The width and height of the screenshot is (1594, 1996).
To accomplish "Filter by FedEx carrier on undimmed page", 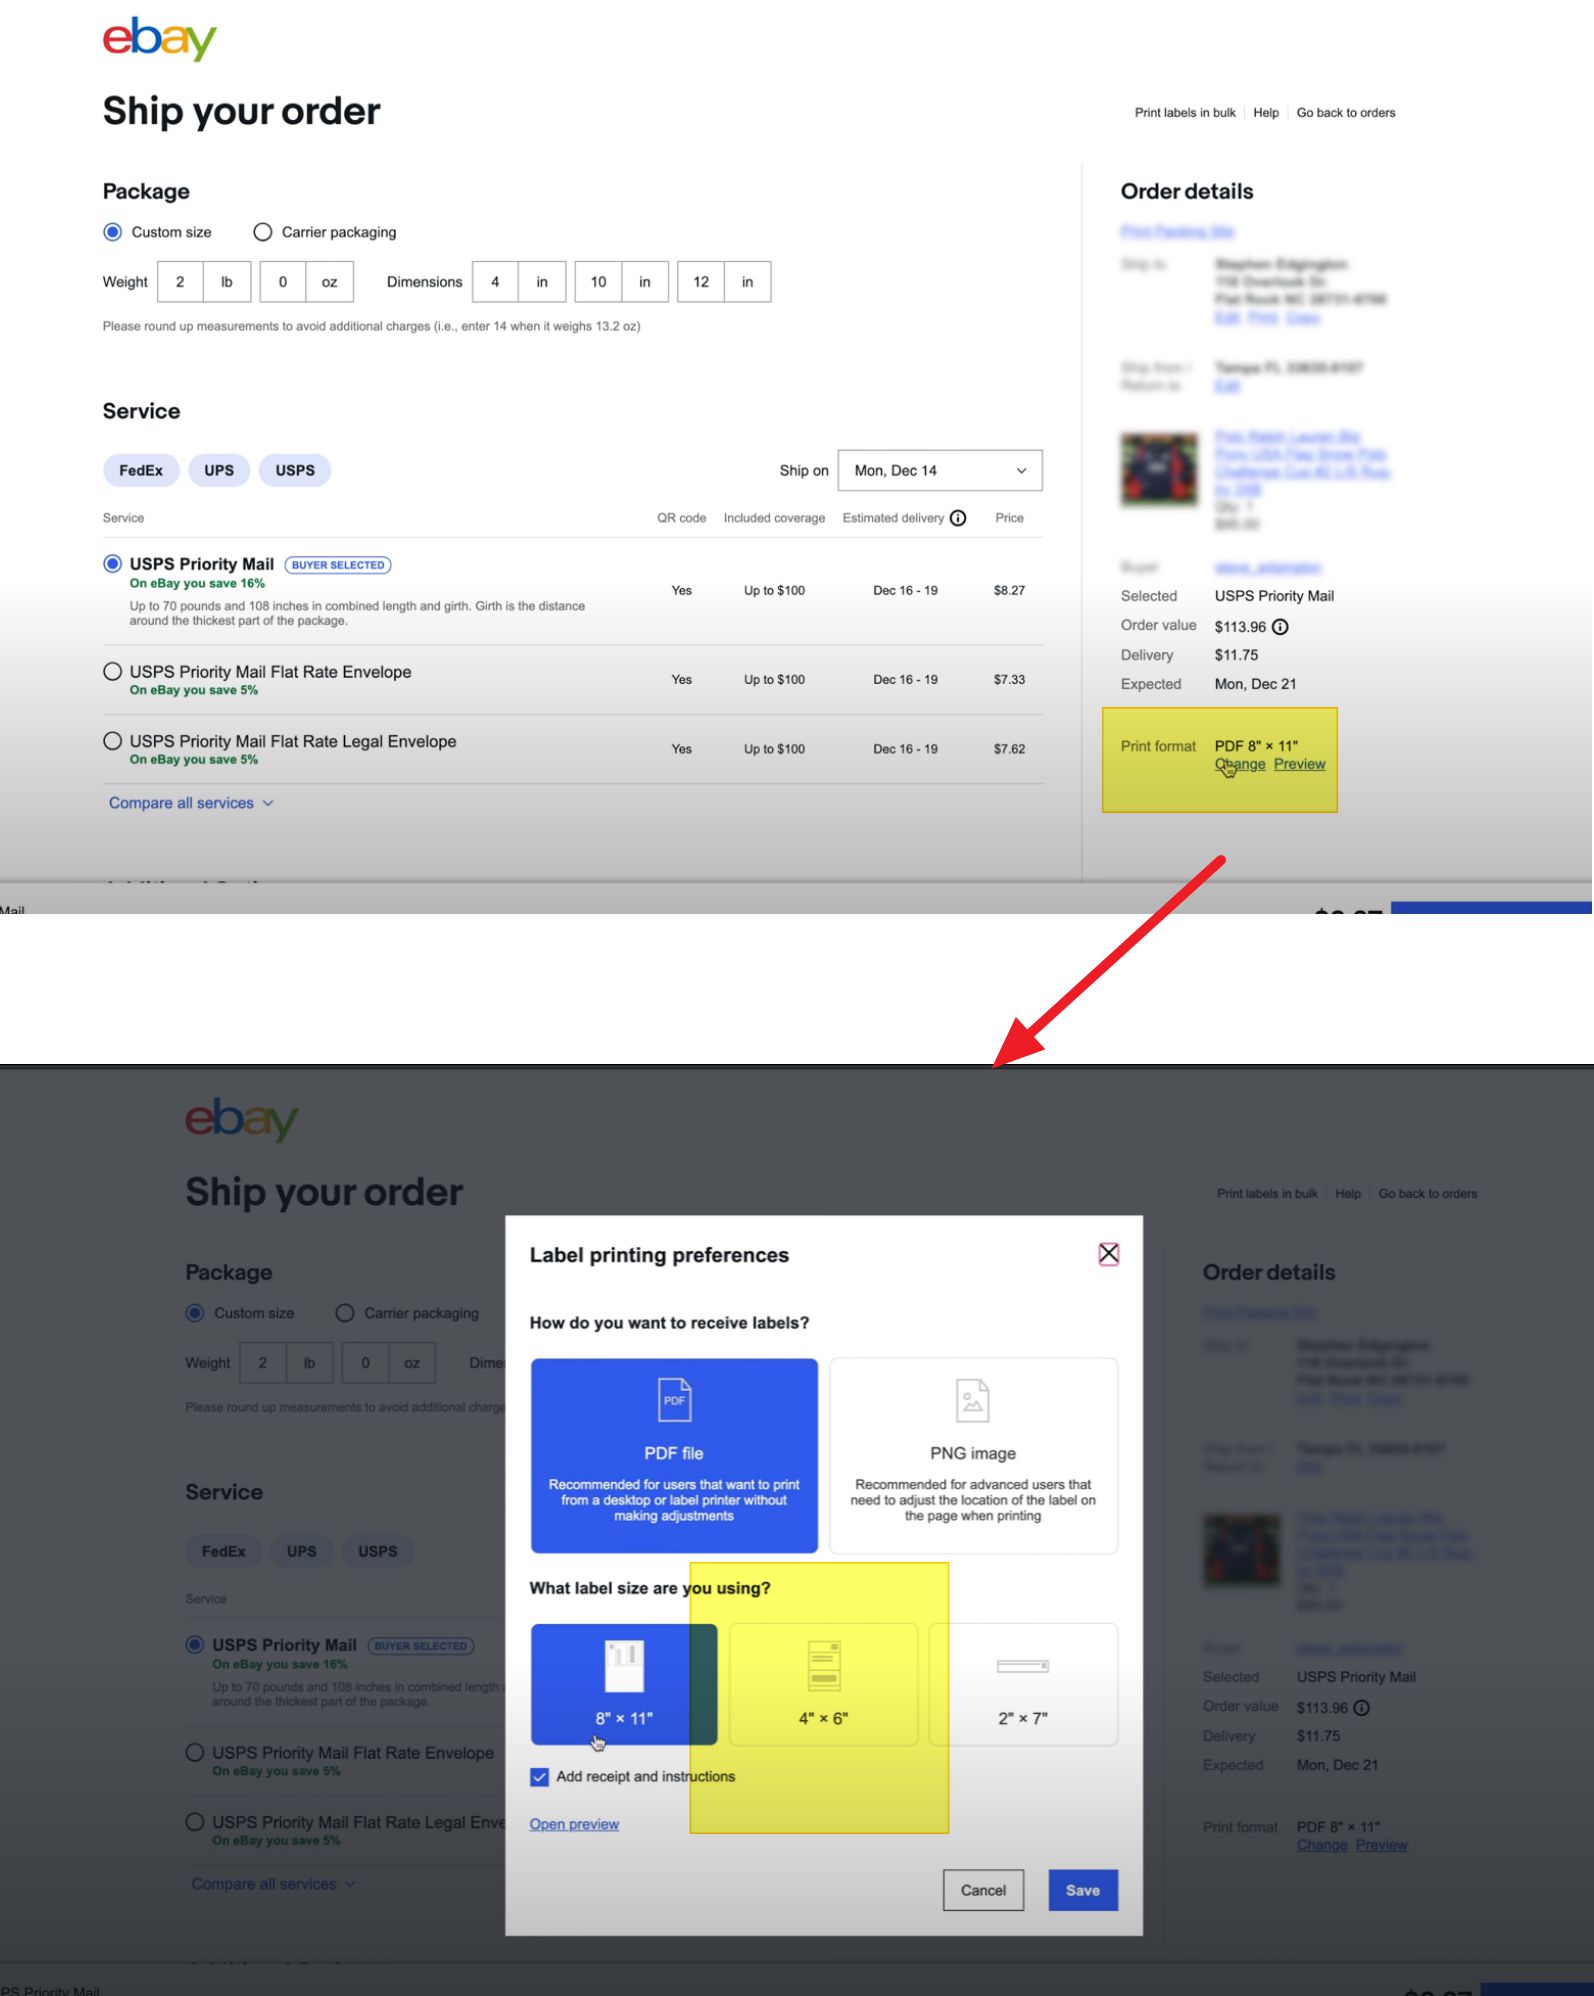I will click(141, 470).
